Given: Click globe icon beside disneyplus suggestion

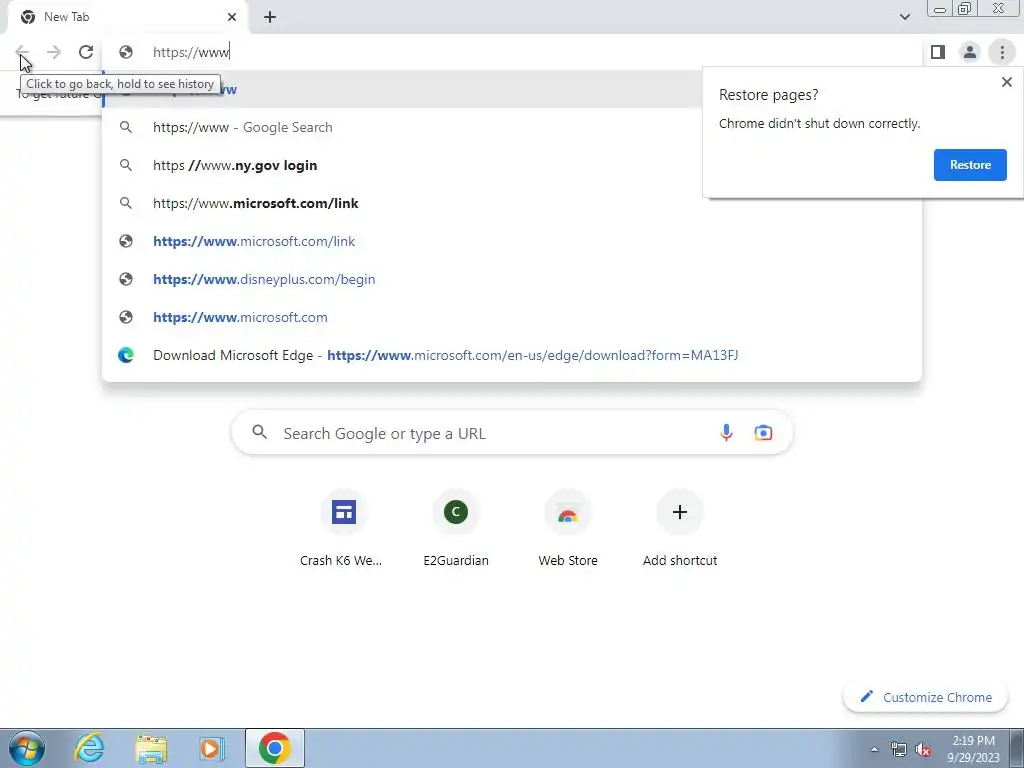Looking at the screenshot, I should (x=126, y=279).
